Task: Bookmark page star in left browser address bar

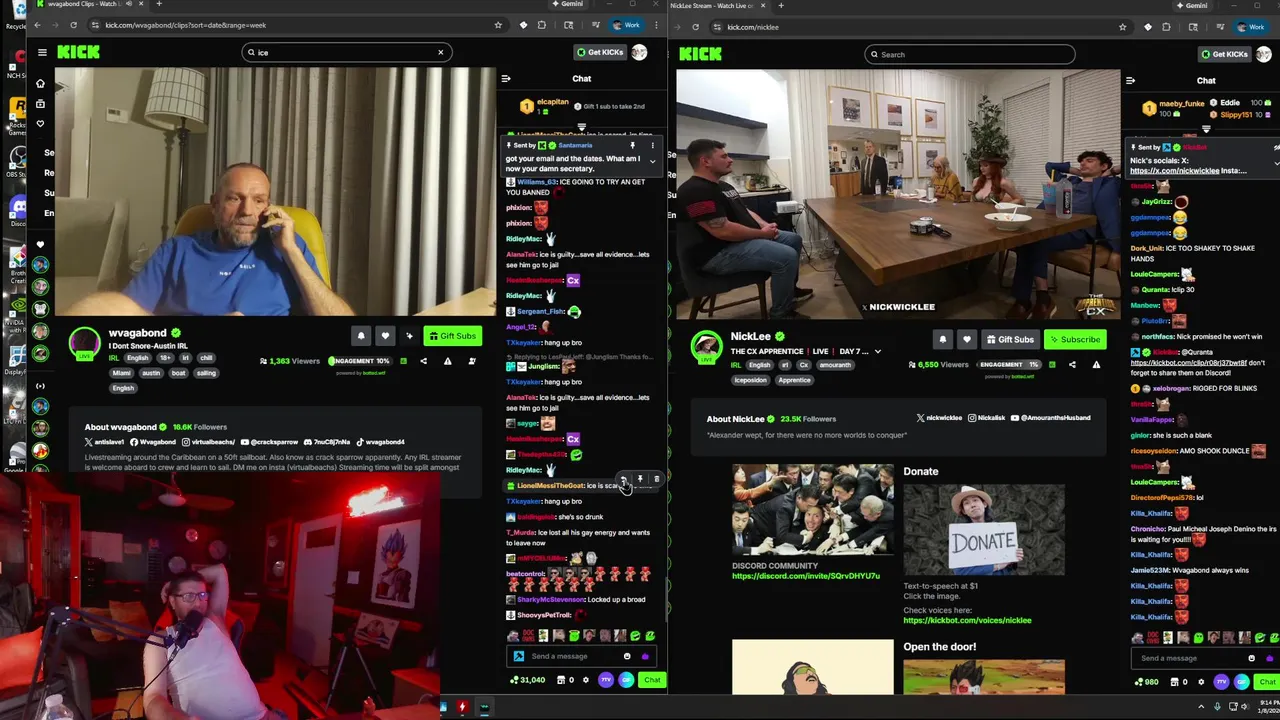Action: (498, 25)
